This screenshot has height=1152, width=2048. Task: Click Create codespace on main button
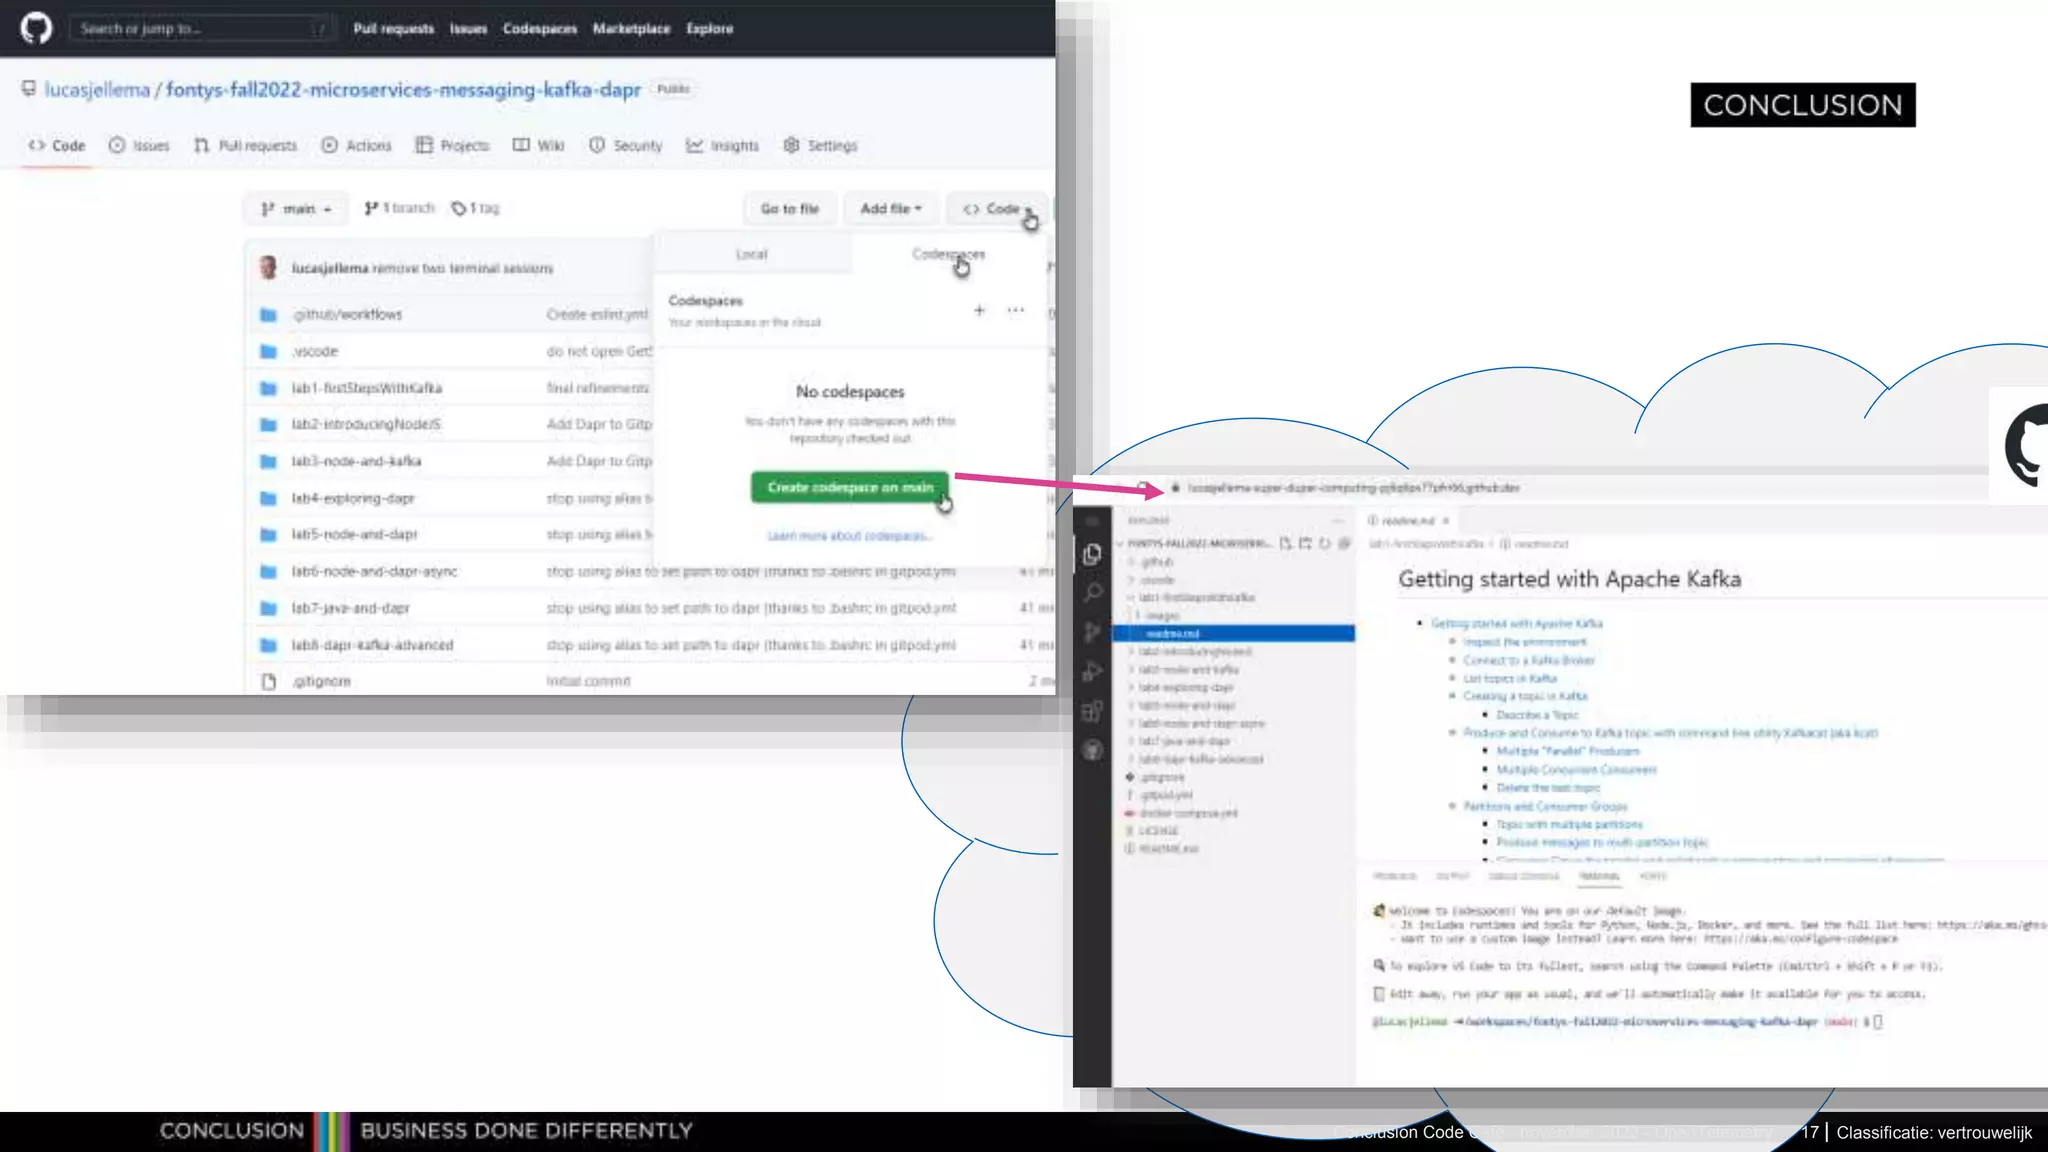pos(849,488)
